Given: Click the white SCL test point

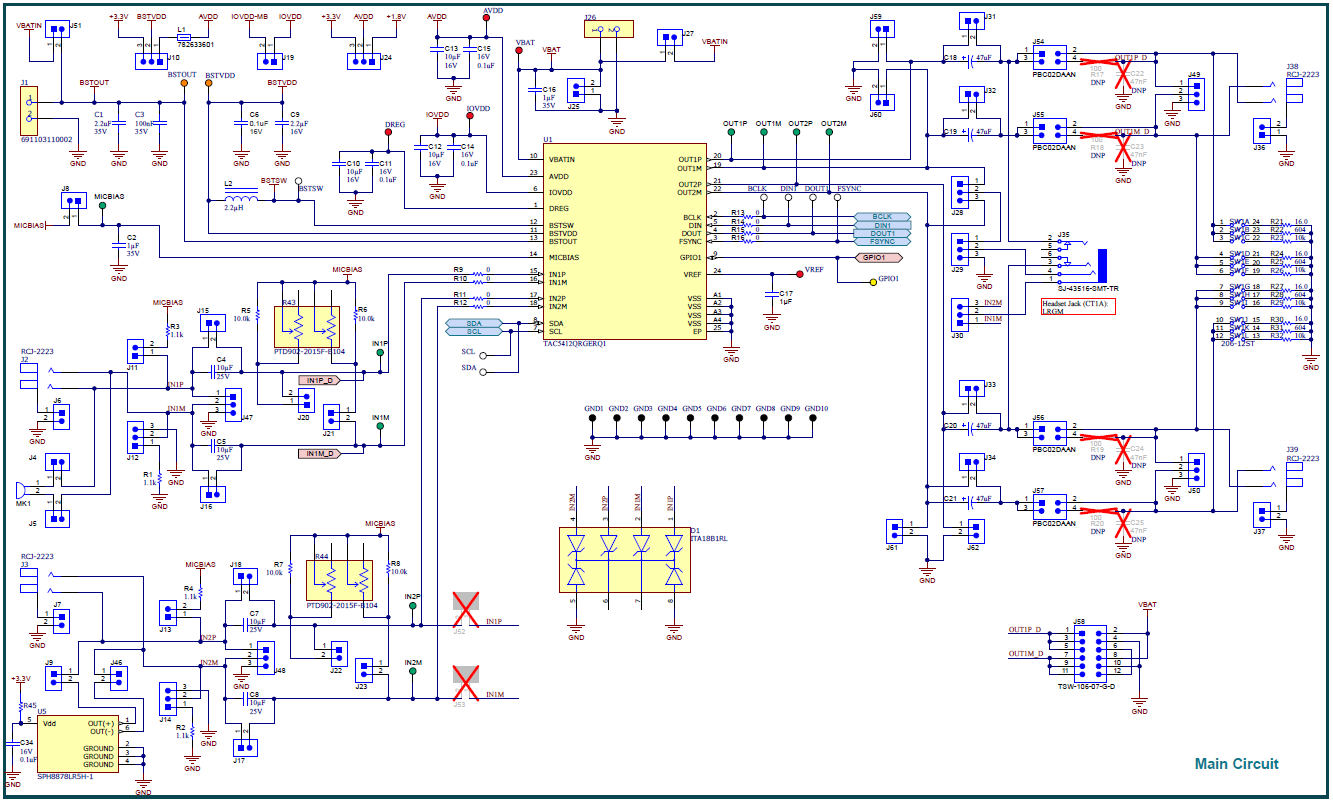Looking at the screenshot, I should (485, 355).
